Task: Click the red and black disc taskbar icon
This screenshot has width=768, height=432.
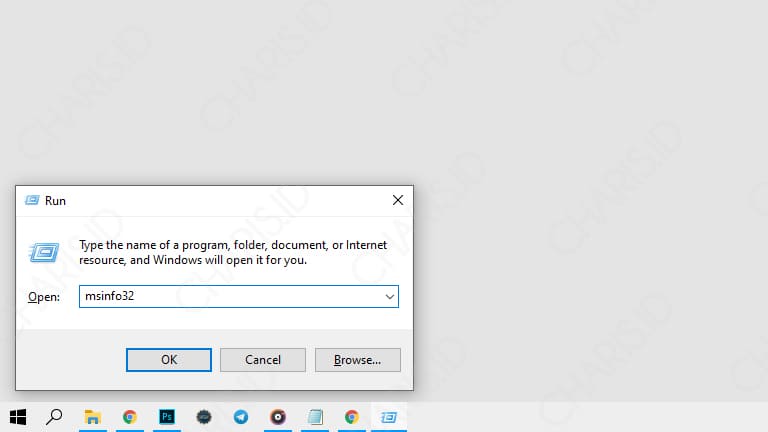Action: (278, 417)
